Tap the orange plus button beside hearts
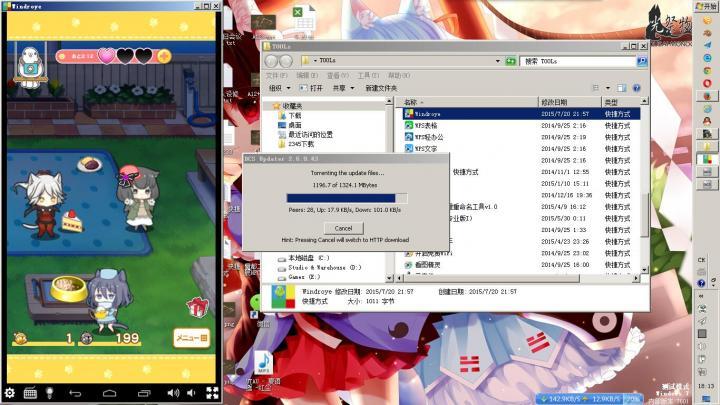This screenshot has width=720, height=405. (163, 56)
